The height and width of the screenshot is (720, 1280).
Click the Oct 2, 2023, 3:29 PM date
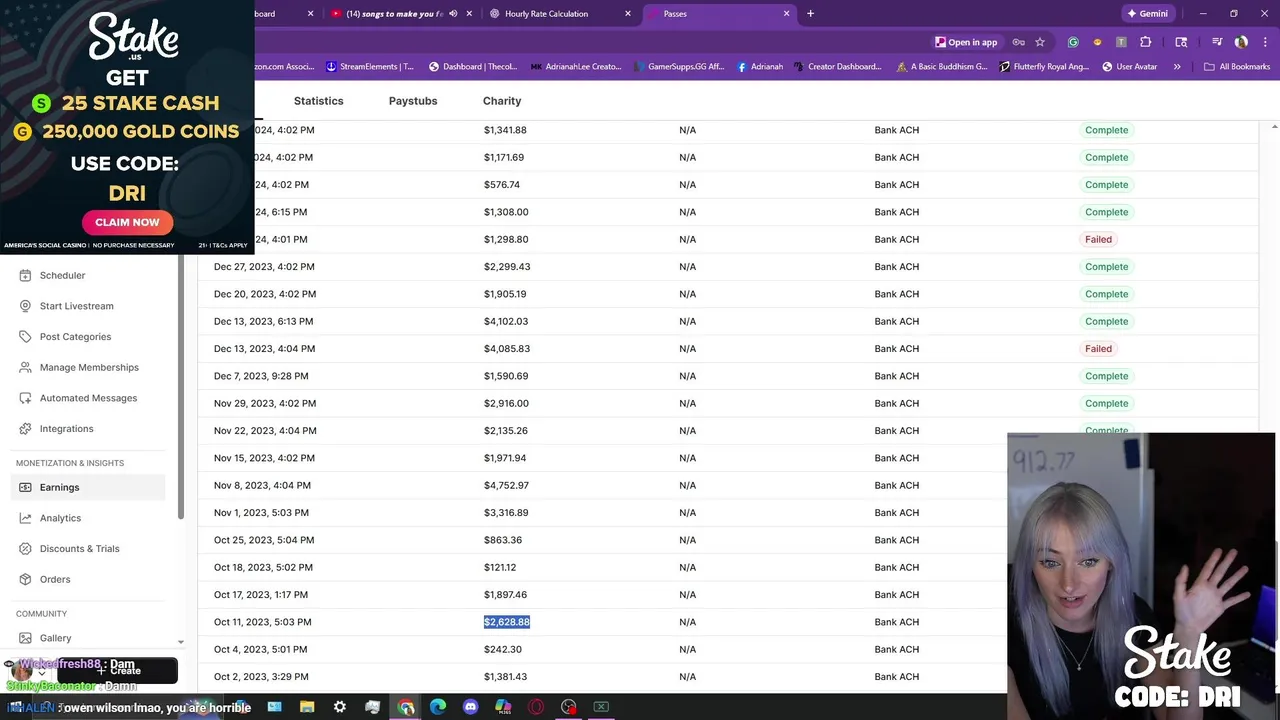261,677
